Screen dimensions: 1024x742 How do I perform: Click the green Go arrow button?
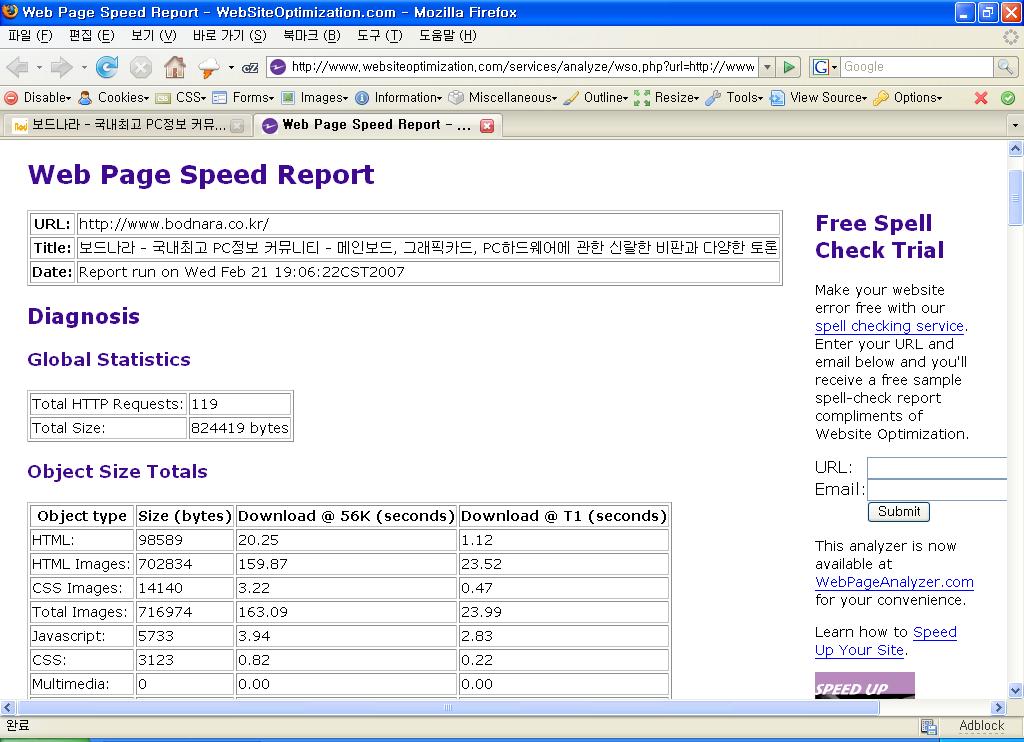[789, 67]
